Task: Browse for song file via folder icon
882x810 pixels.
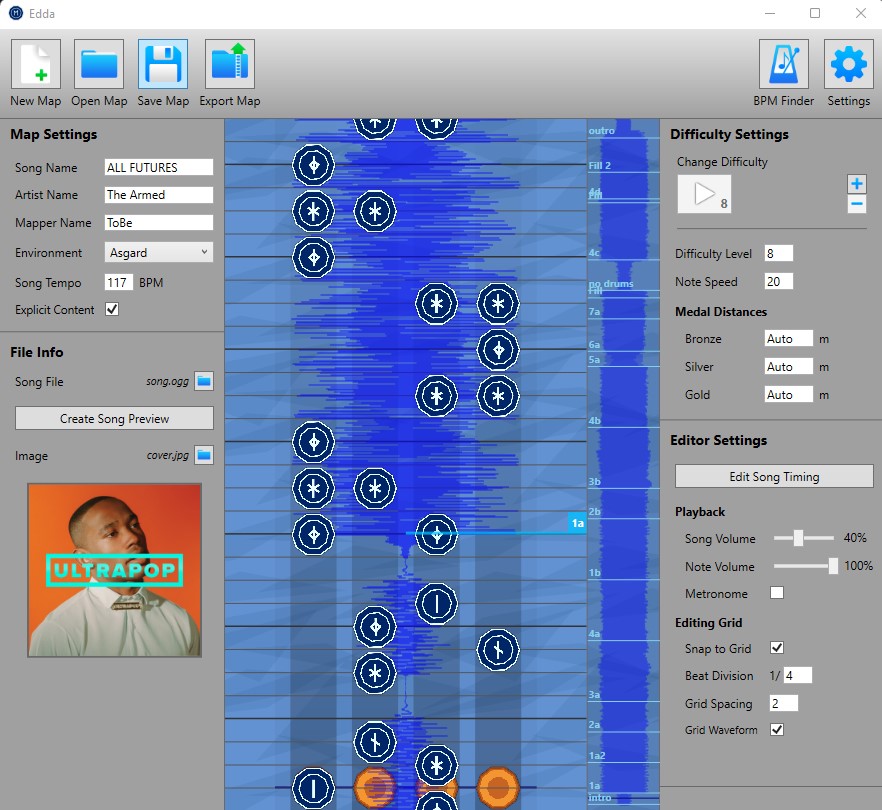Action: [204, 381]
